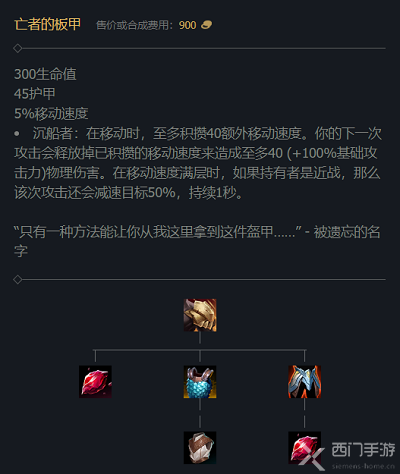This screenshot has width=400, height=474.
Task: Click the Dead Man's Plate item icon
Action: [200, 315]
